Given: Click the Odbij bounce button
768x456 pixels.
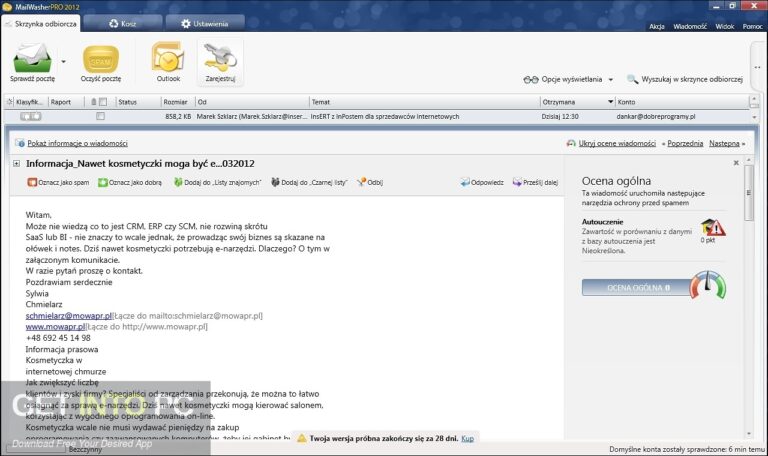Looking at the screenshot, I should 370,182.
